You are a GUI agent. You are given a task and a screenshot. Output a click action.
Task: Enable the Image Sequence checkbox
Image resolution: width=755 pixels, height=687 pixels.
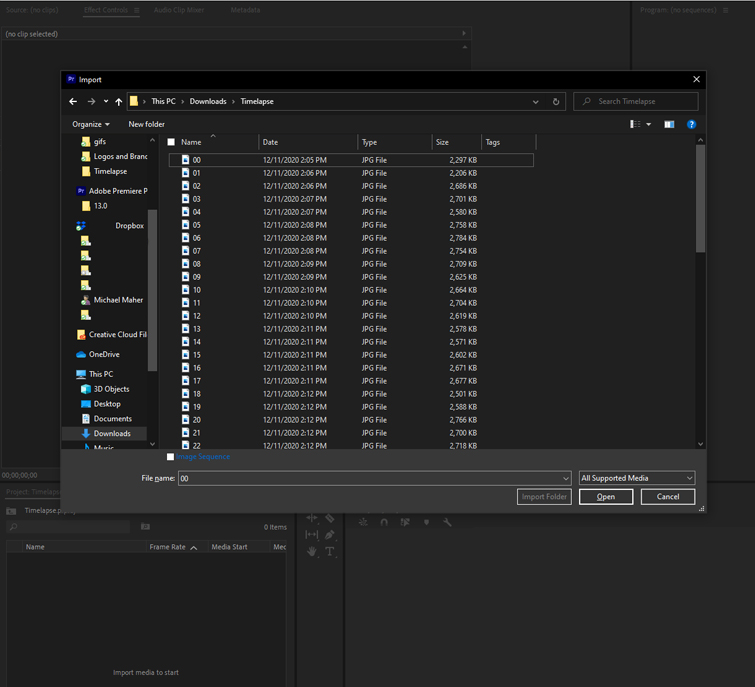tap(170, 457)
